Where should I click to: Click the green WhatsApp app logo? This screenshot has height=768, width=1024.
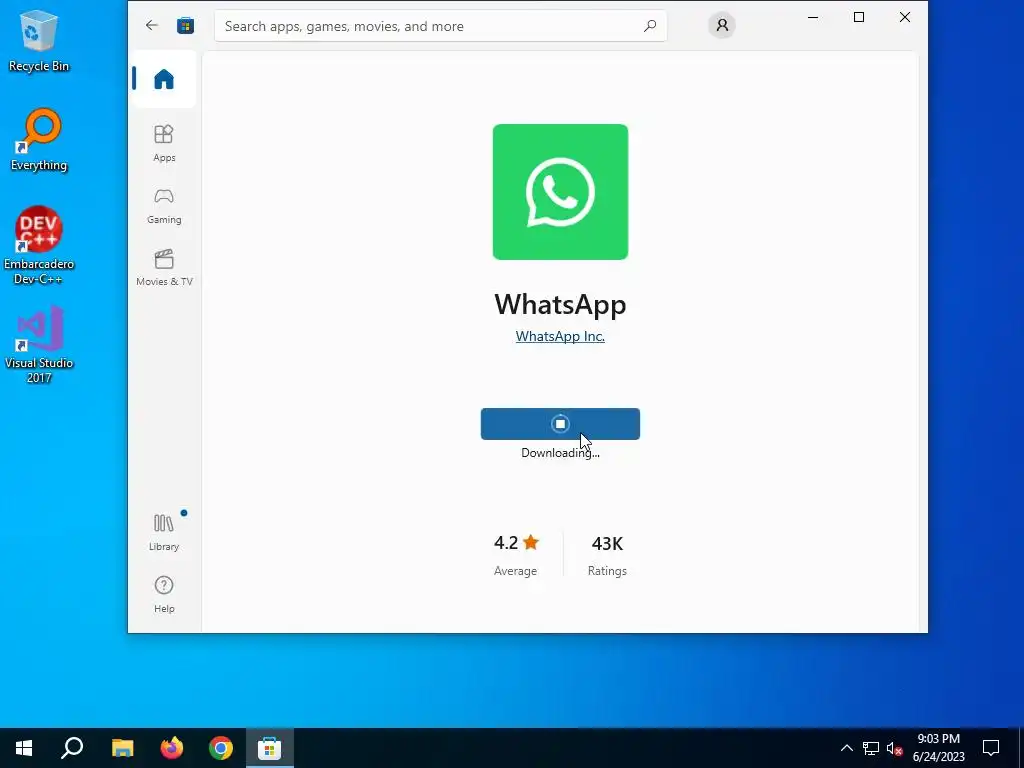560,192
